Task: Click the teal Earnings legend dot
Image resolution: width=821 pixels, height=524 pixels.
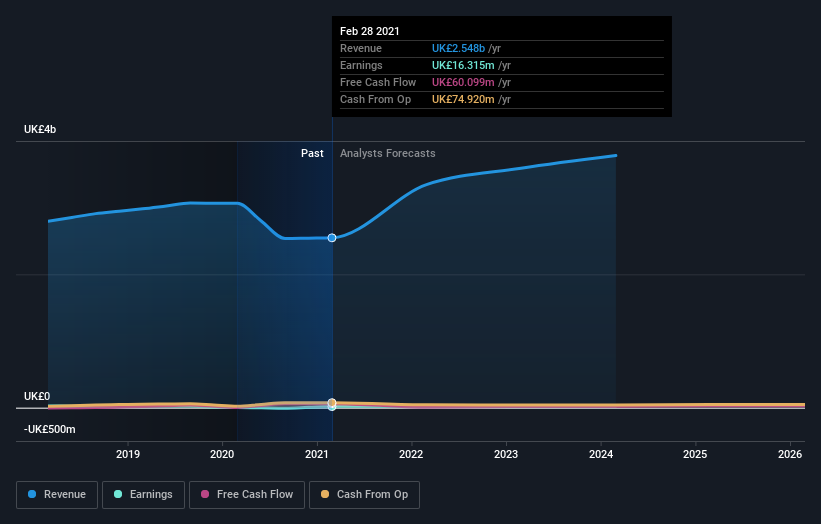Action: (118, 494)
